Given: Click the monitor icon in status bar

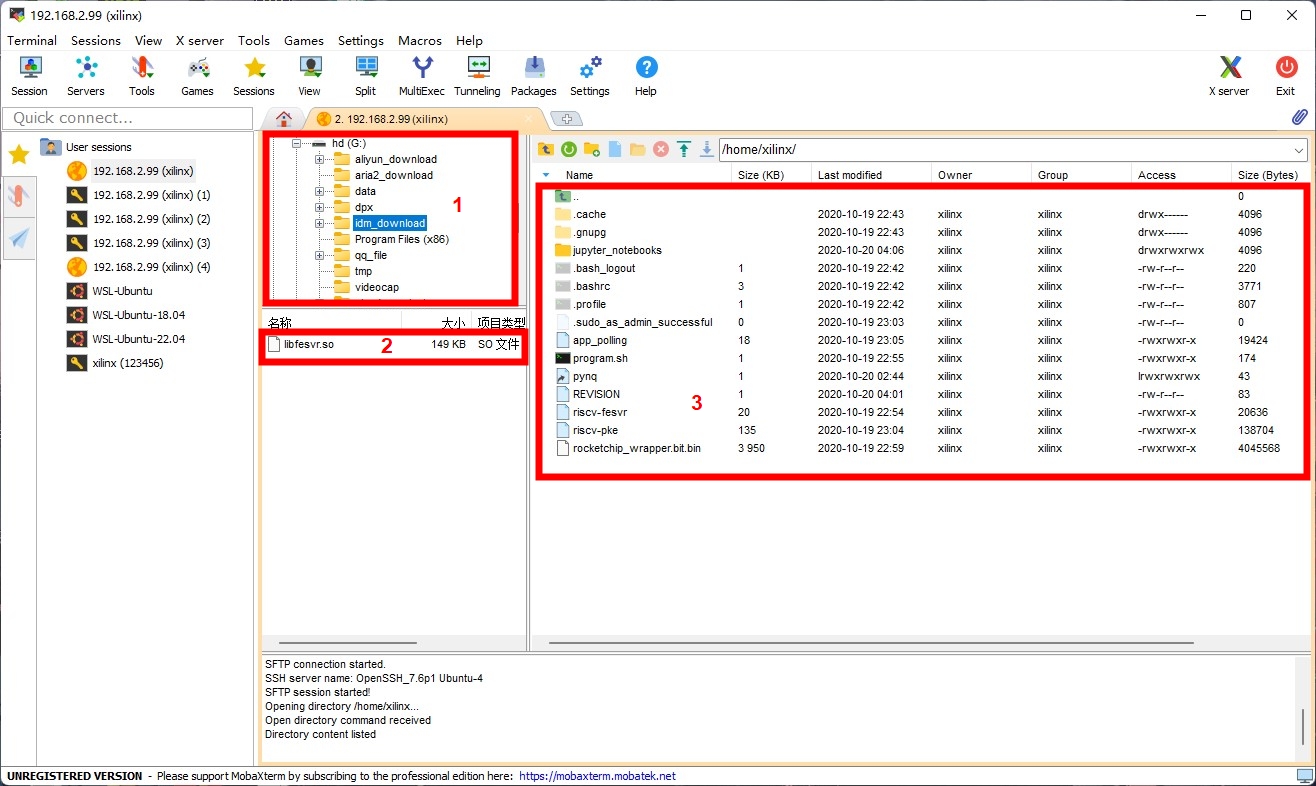Looking at the screenshot, I should [1304, 776].
